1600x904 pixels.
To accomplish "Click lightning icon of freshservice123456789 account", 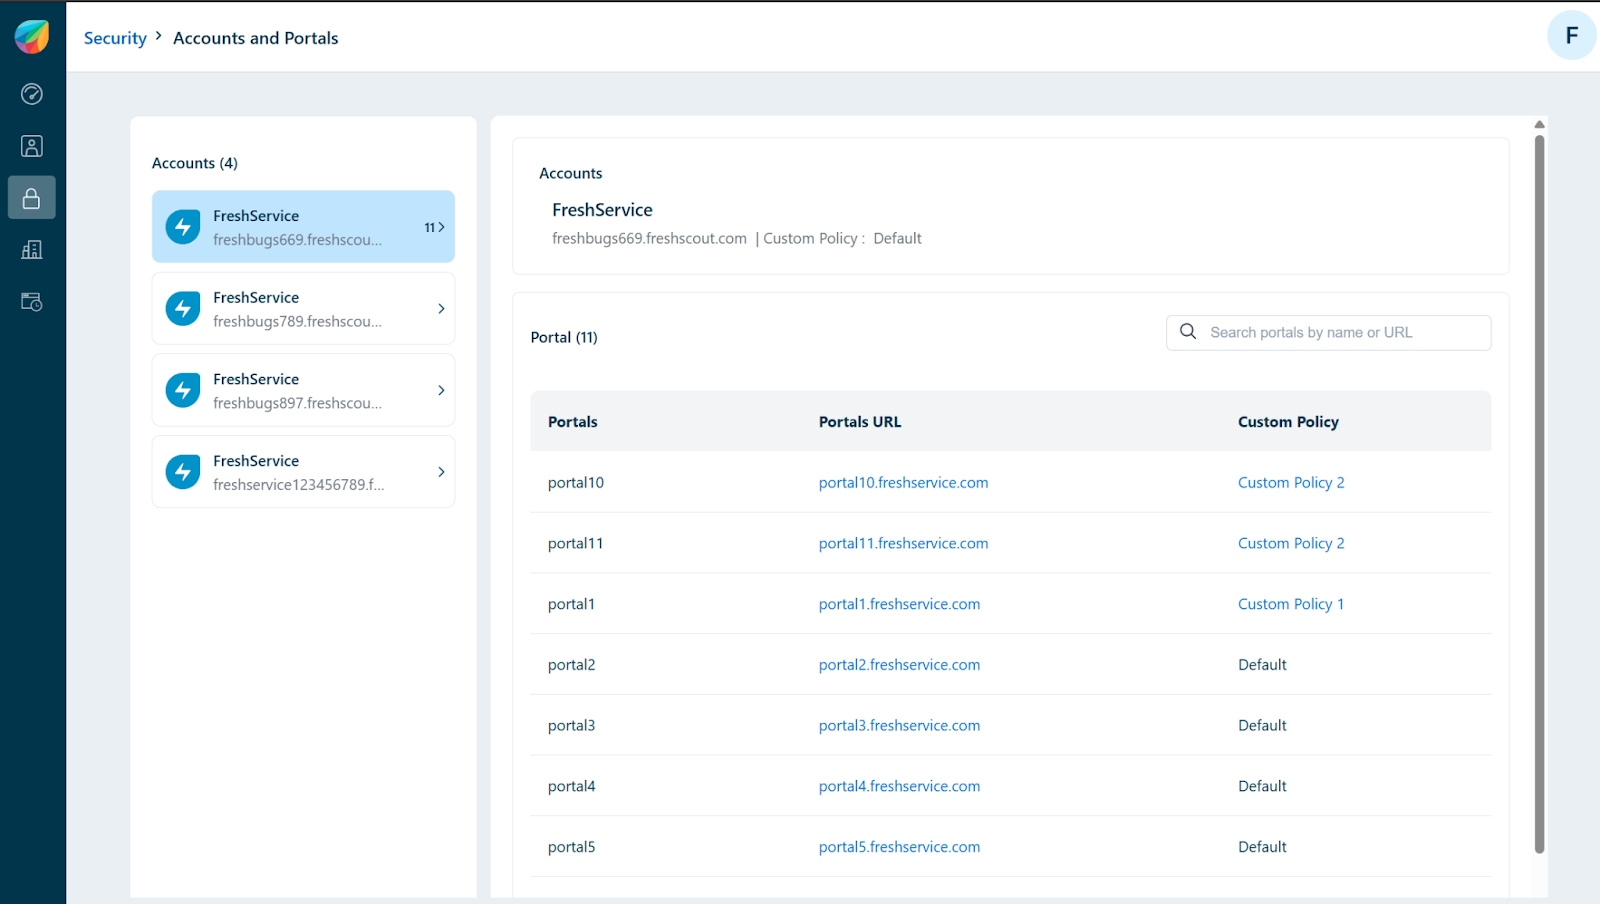I will 183,472.
